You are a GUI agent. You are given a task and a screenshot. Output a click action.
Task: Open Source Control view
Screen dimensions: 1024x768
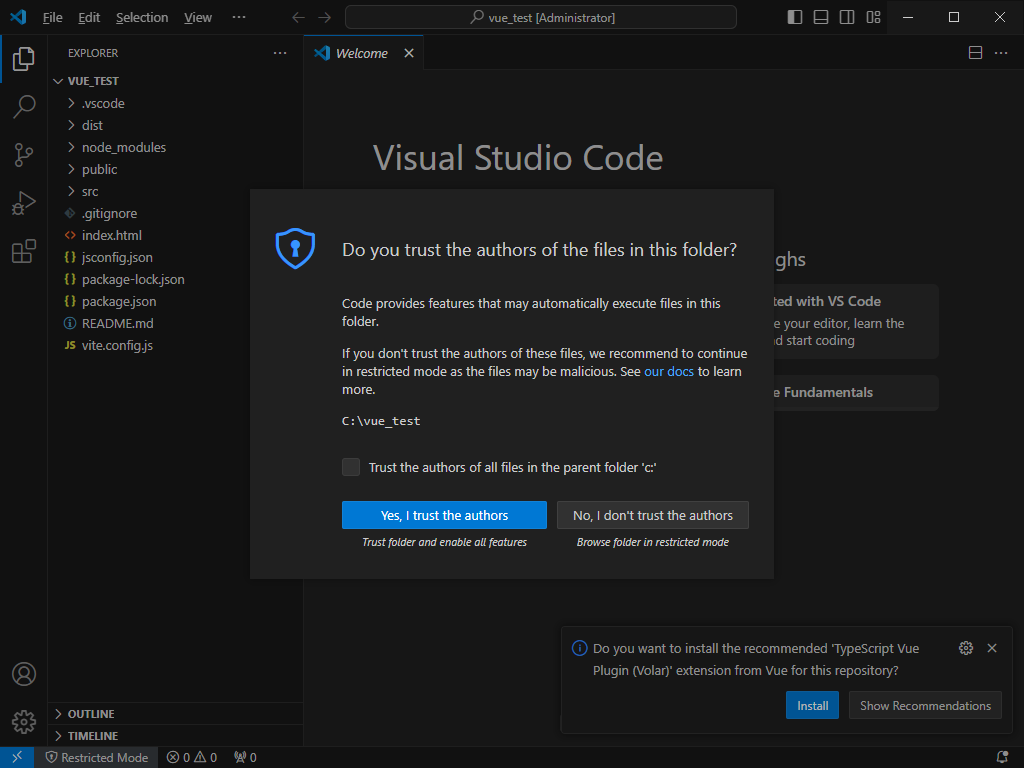24,155
